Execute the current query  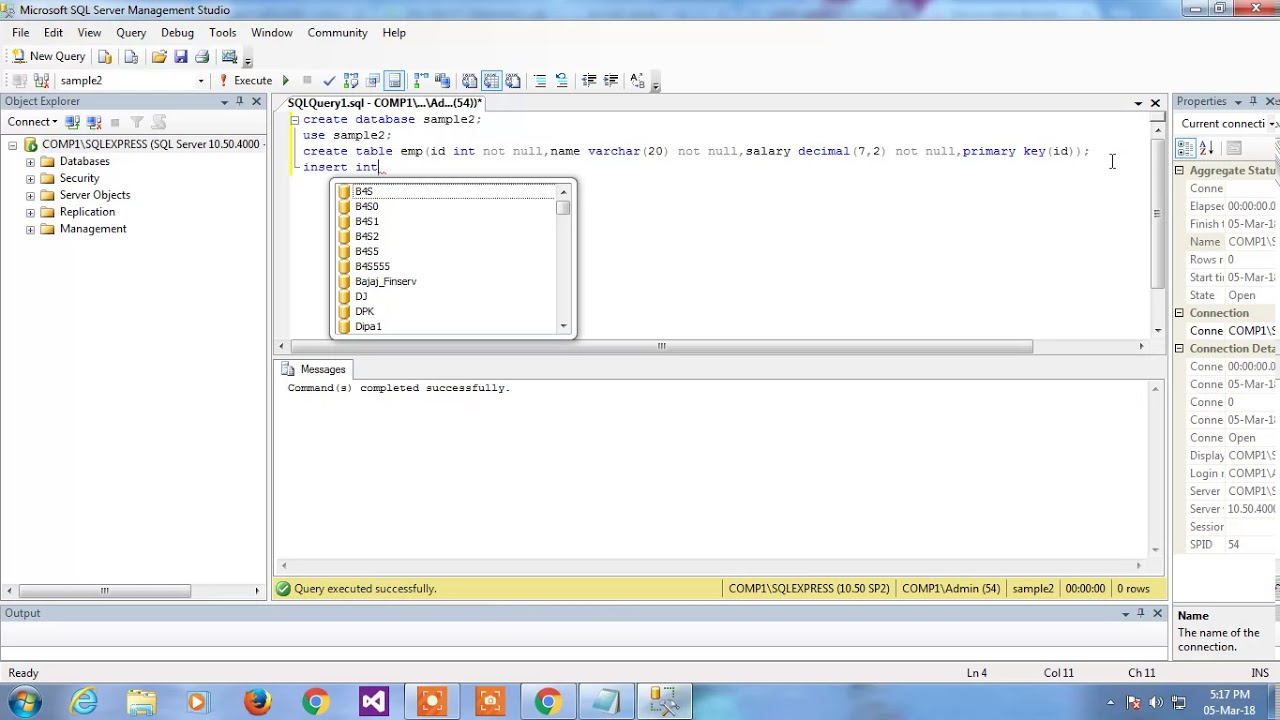pyautogui.click(x=245, y=80)
